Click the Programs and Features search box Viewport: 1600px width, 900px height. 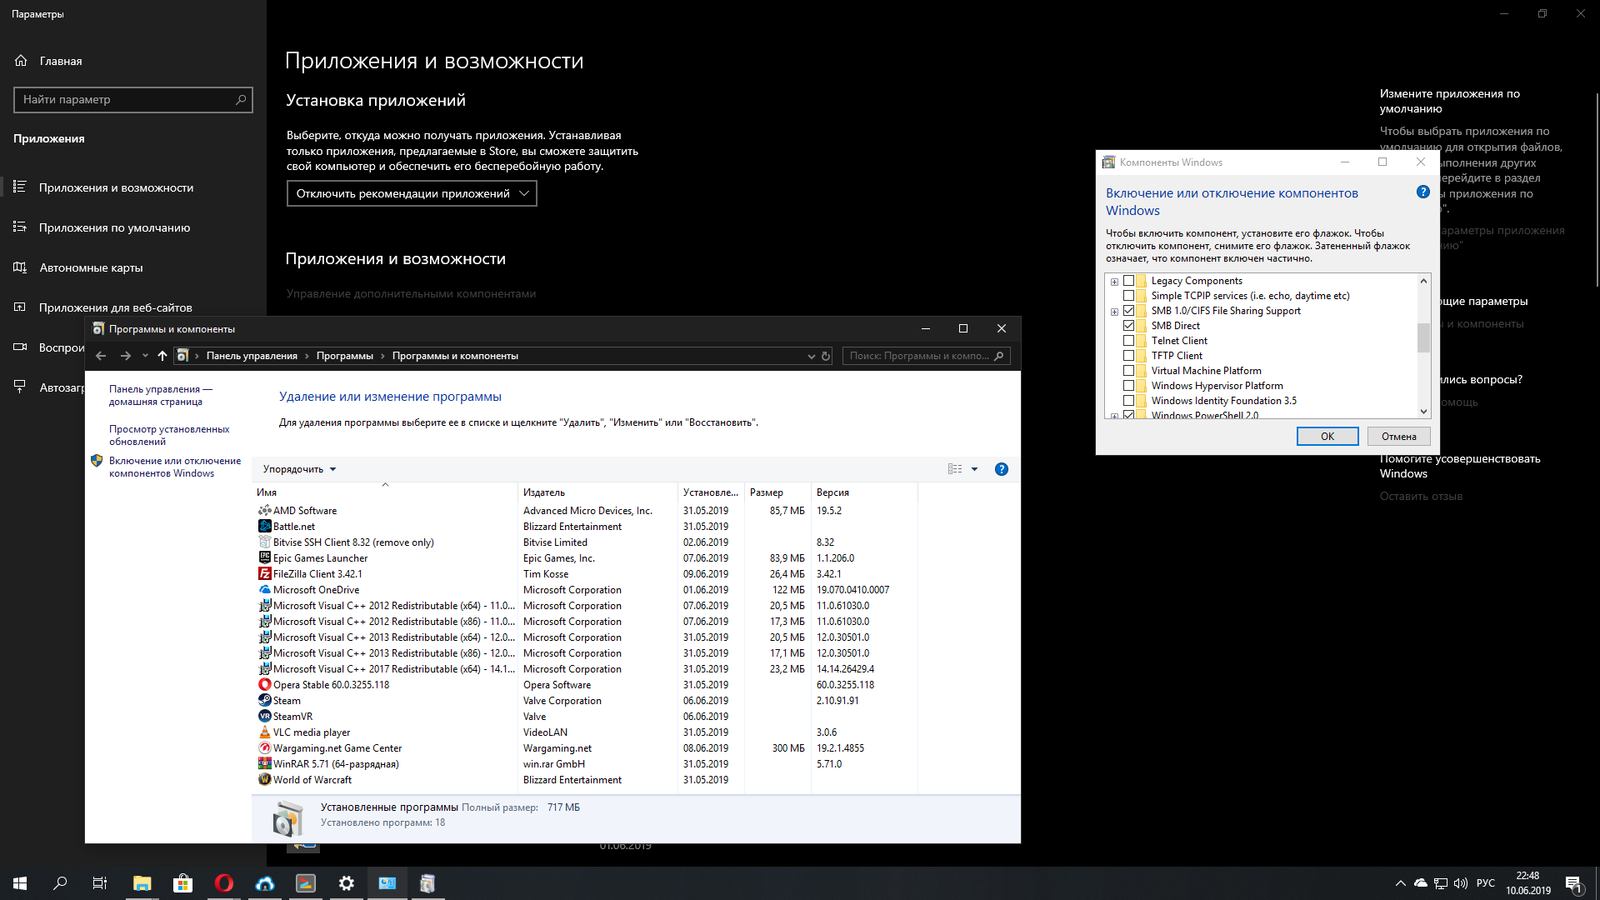tap(926, 356)
